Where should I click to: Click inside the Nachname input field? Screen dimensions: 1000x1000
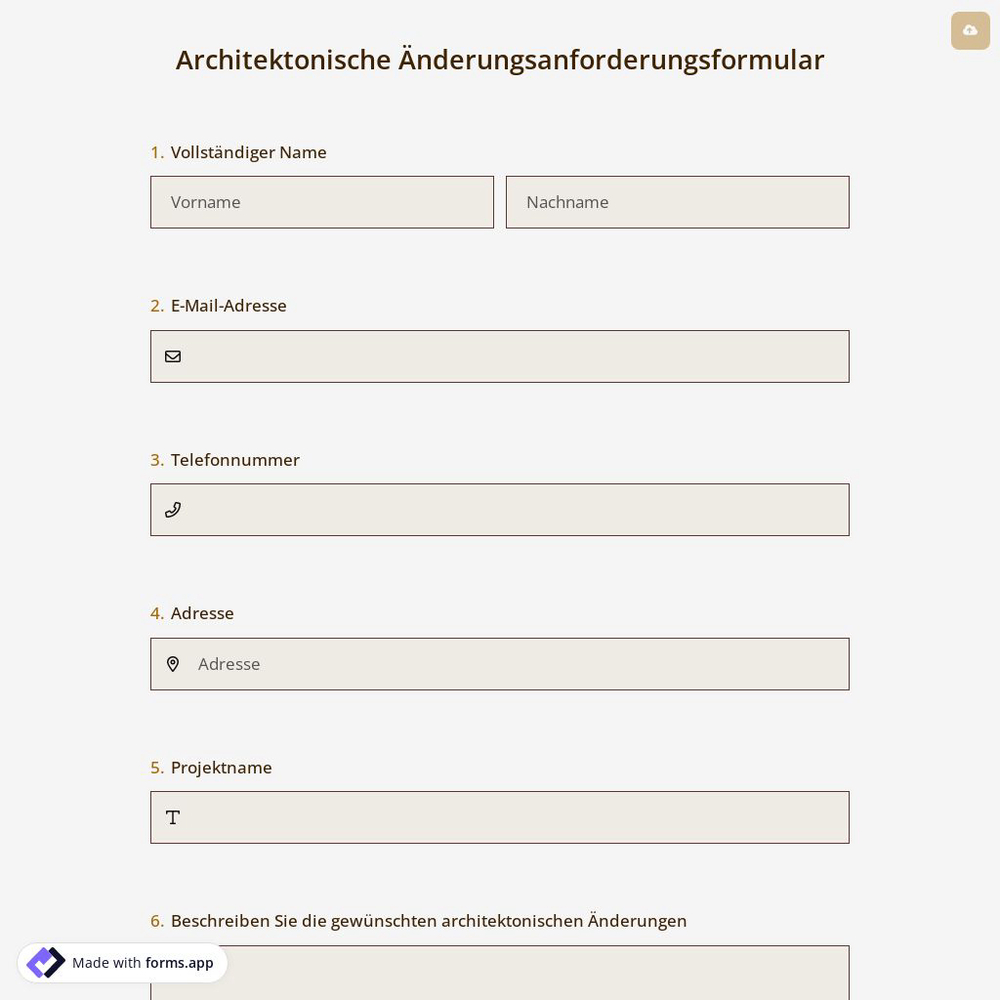pos(677,202)
